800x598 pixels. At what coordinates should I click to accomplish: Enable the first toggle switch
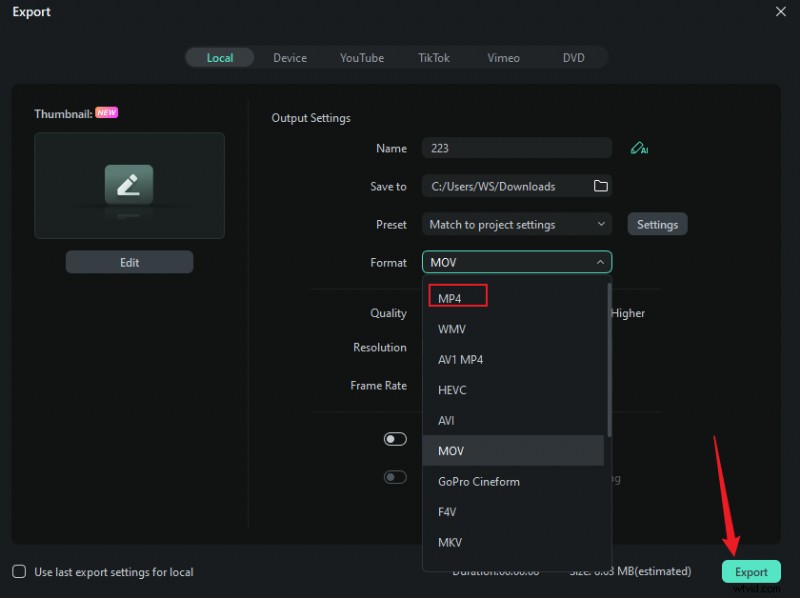tap(395, 438)
